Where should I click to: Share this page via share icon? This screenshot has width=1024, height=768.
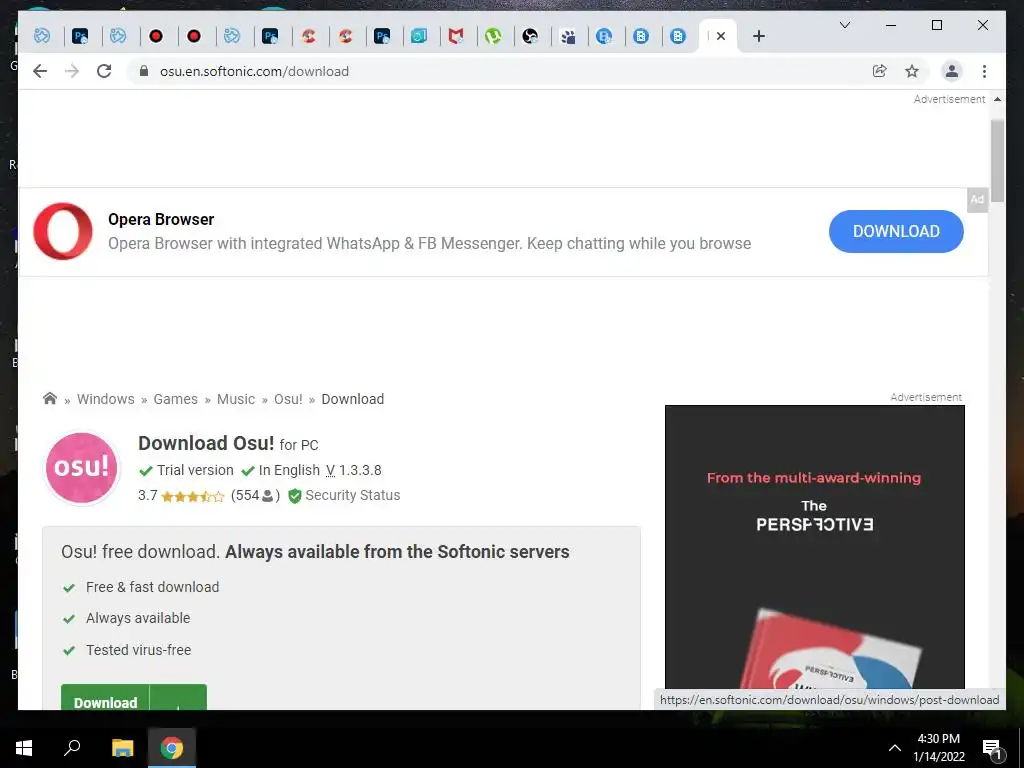pos(880,71)
